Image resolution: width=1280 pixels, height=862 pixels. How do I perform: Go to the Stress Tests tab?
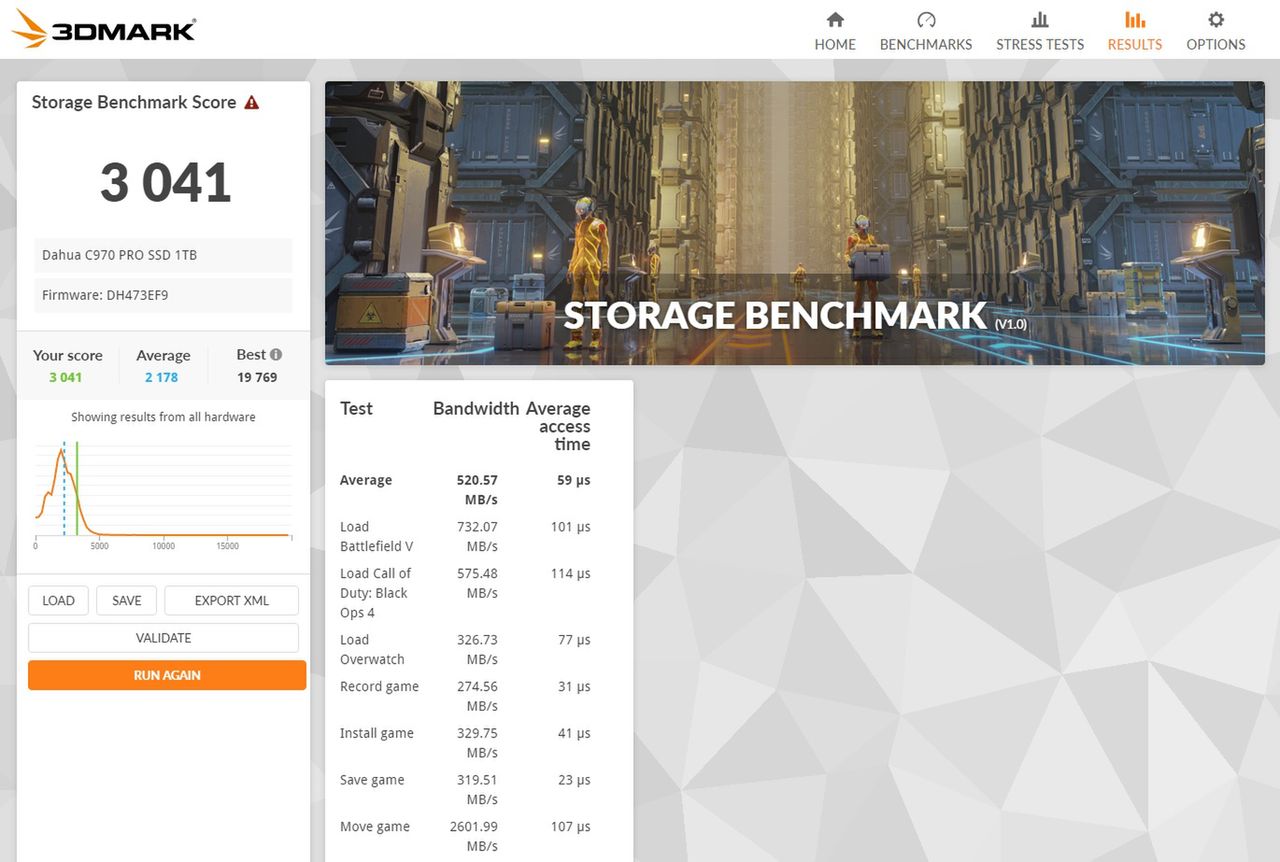1040,31
